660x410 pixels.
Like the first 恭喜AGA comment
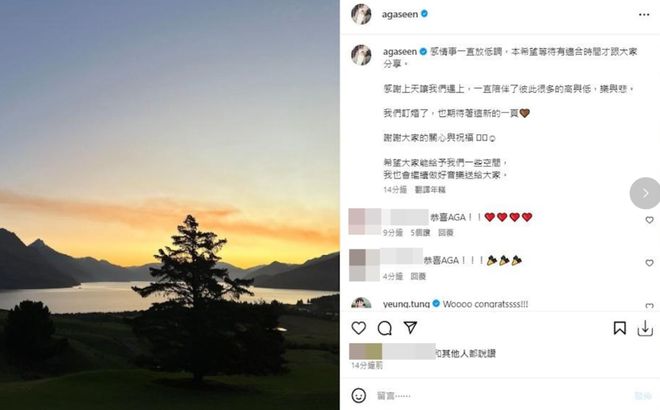click(649, 220)
